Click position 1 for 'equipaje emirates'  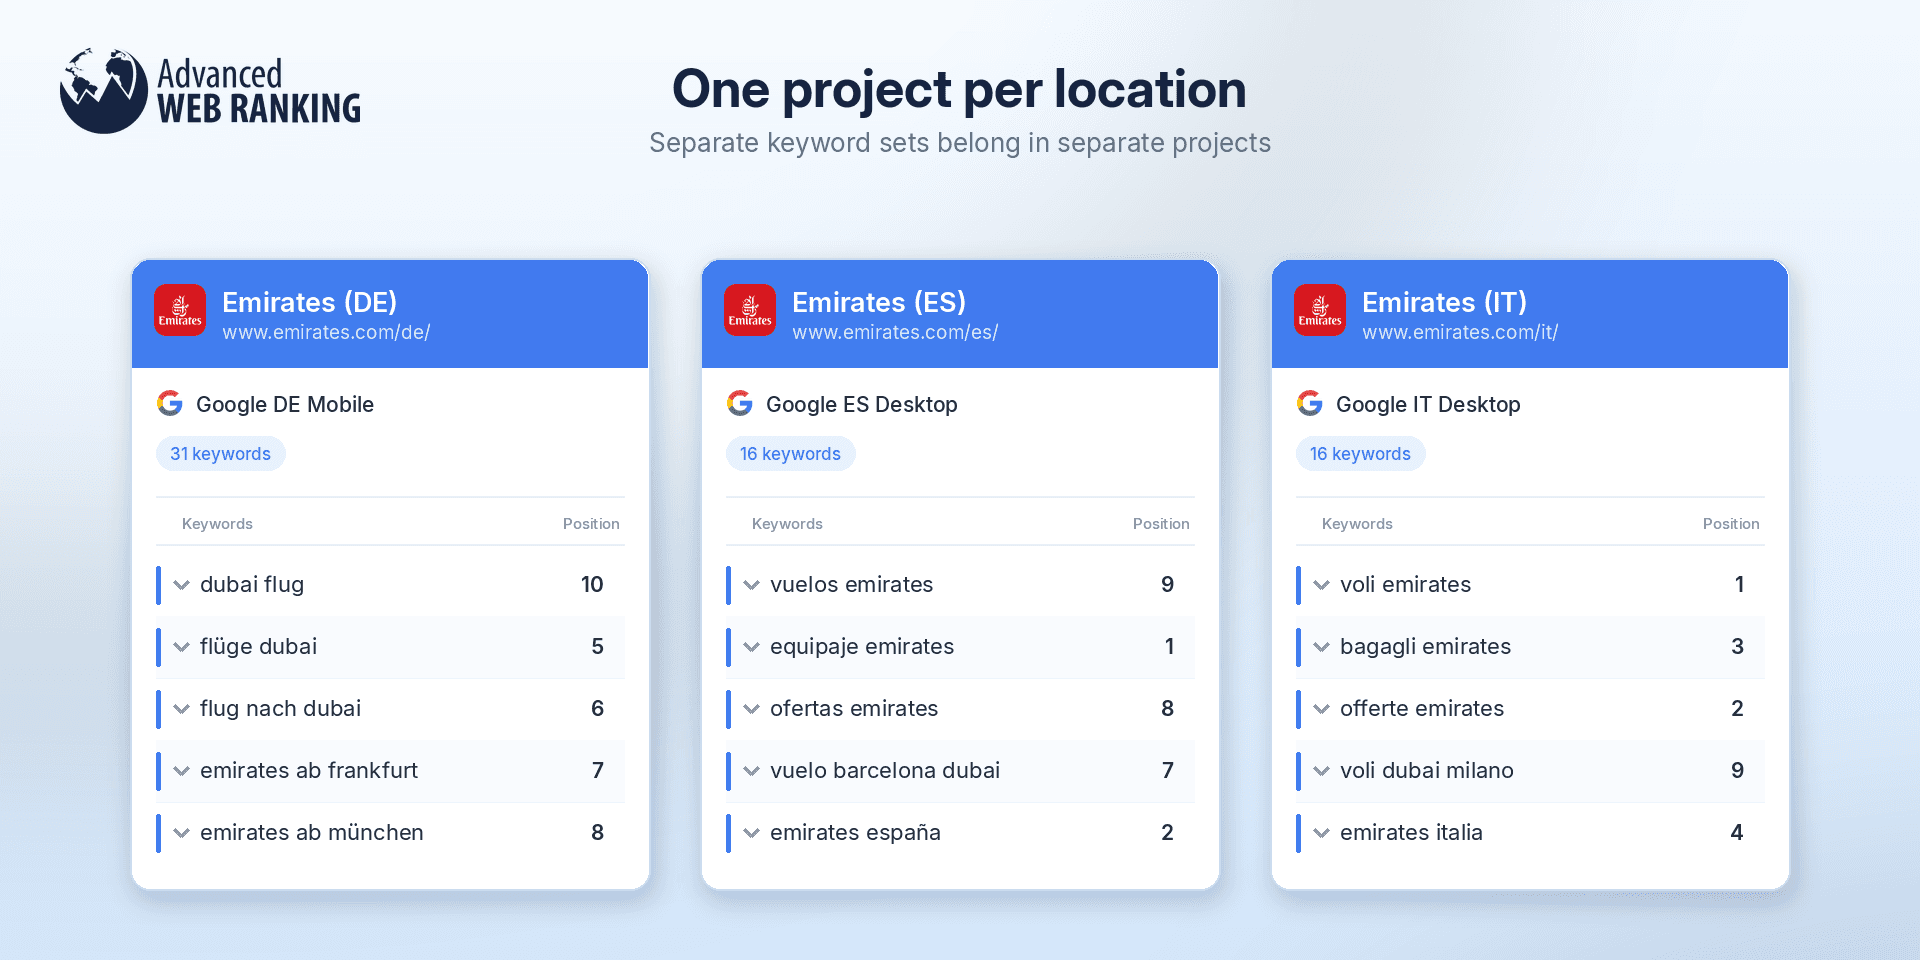(1169, 647)
